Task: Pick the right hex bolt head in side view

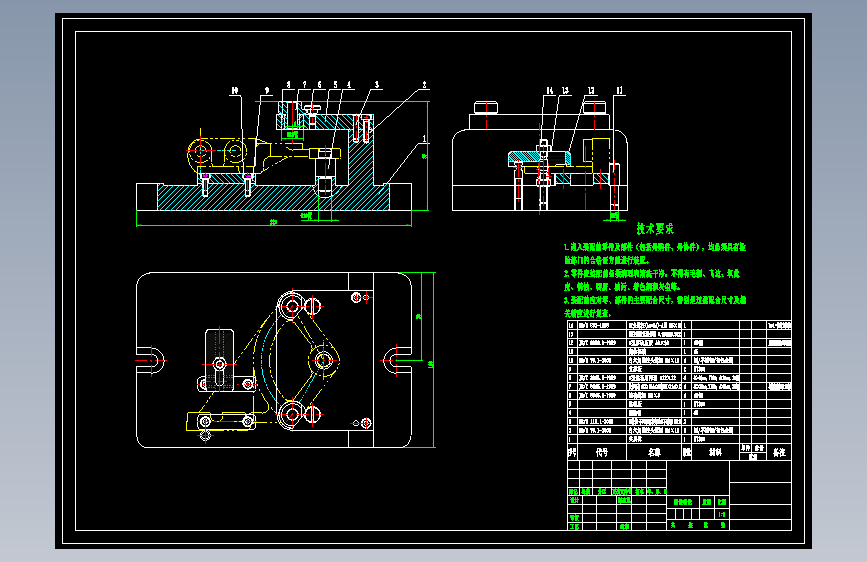Action: (x=594, y=107)
